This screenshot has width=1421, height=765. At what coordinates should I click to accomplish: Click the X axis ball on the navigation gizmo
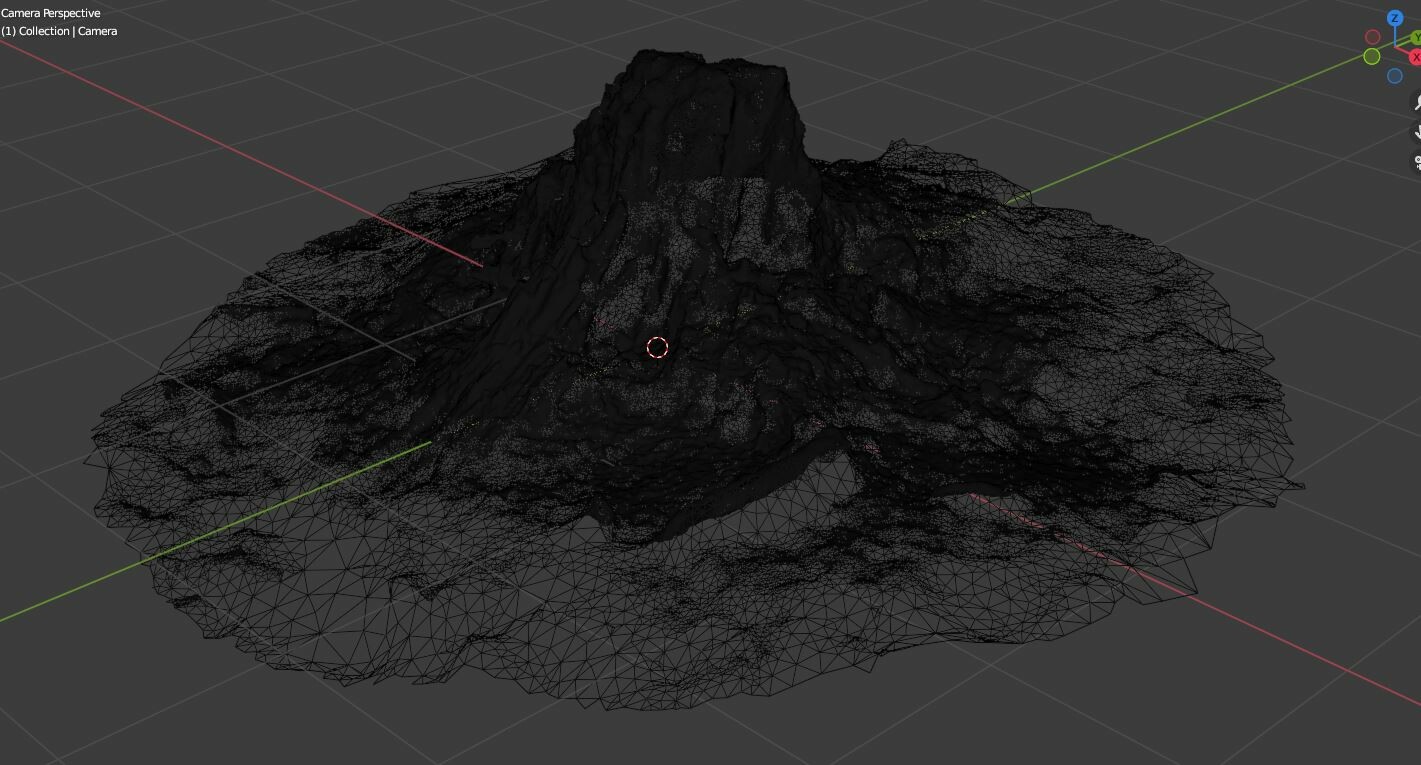click(1415, 56)
